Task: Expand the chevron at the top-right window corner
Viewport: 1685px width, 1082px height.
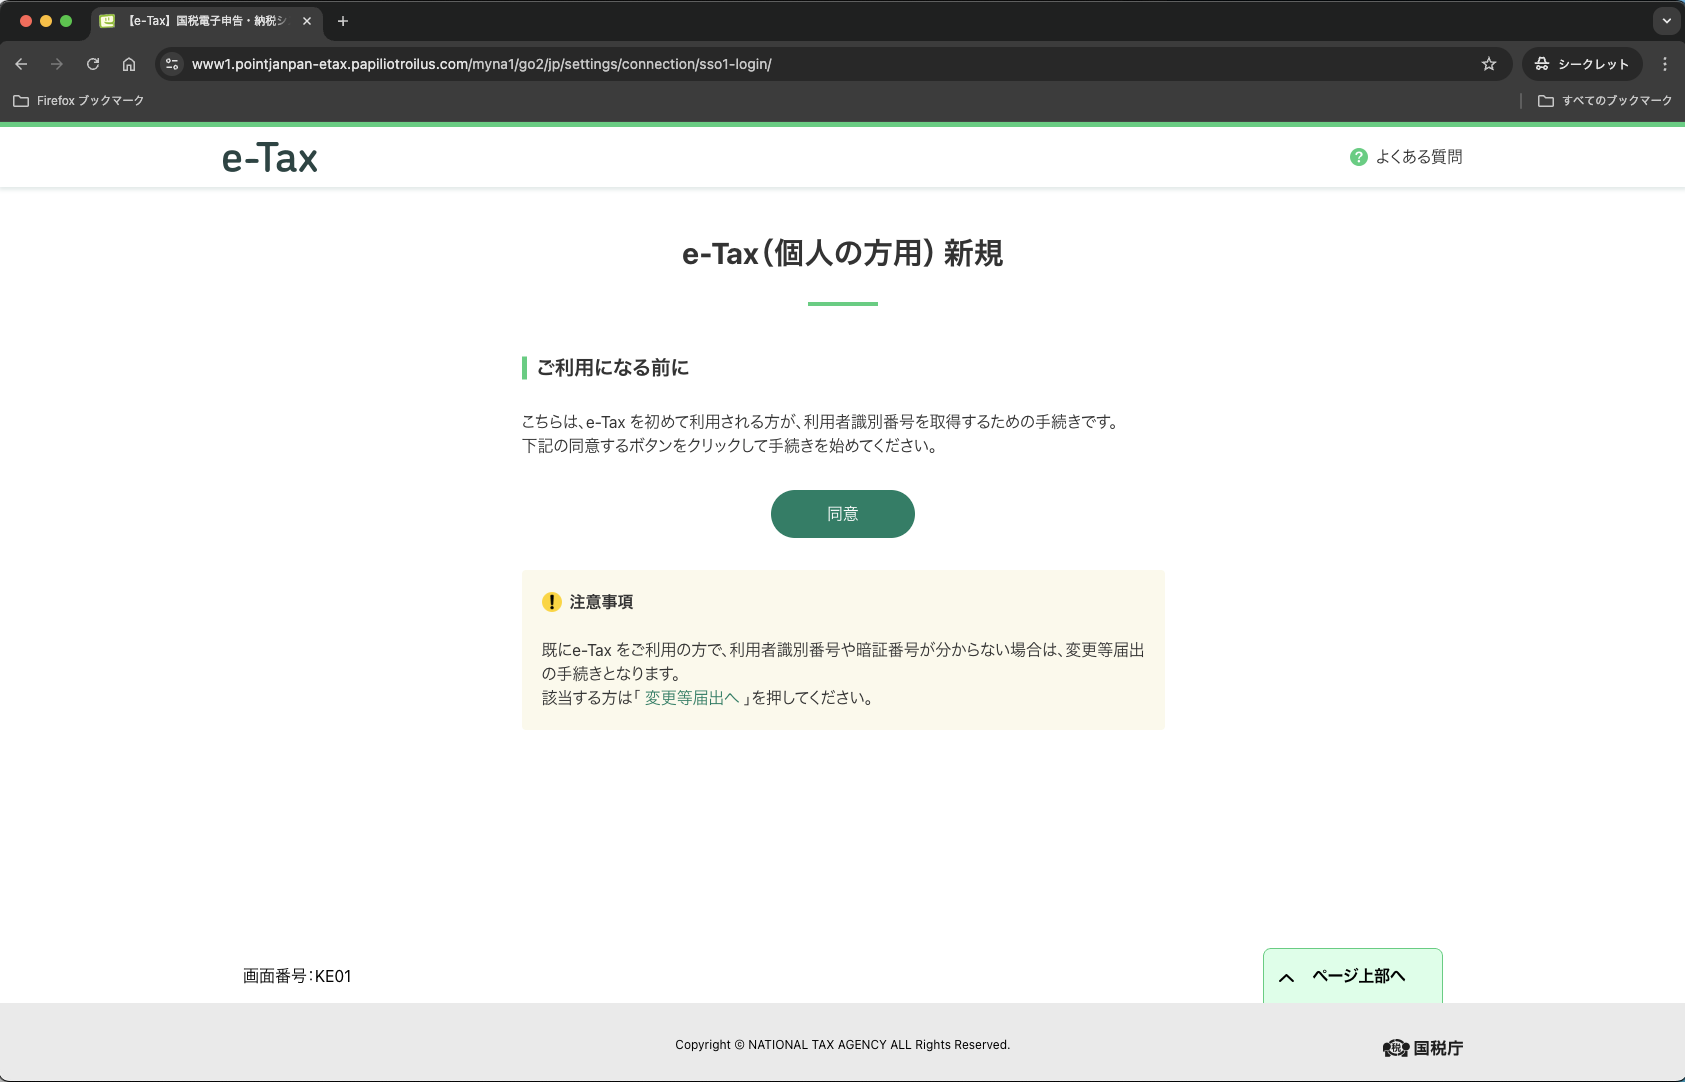Action: pyautogui.click(x=1663, y=20)
